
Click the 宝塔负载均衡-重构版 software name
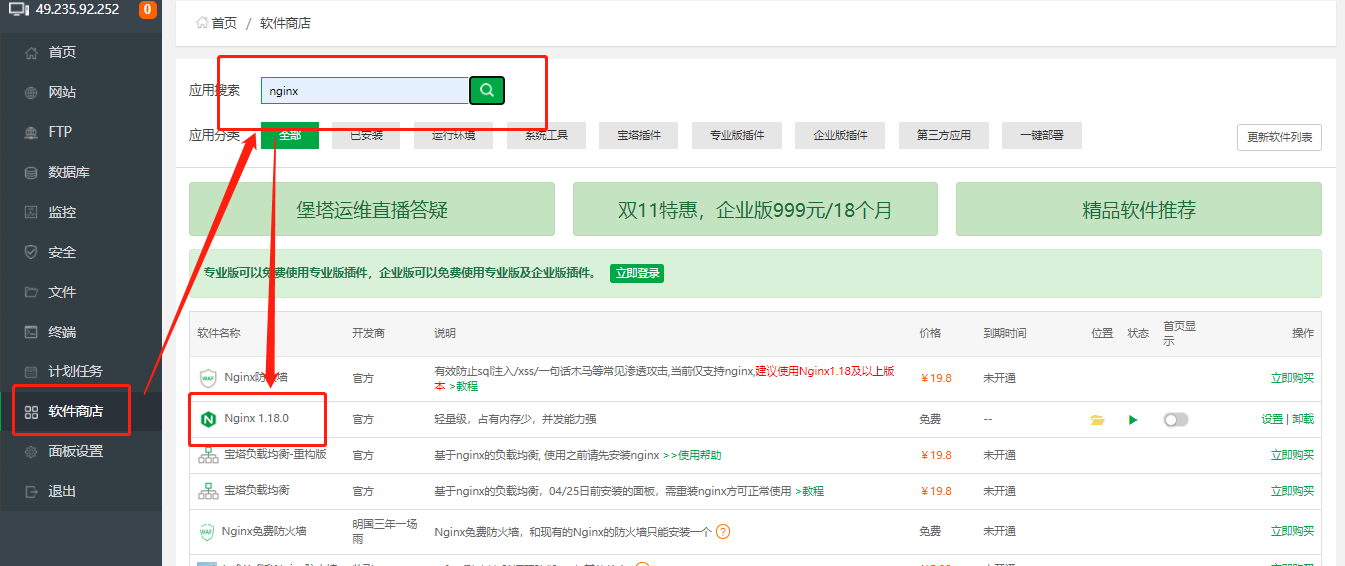click(x=276, y=455)
